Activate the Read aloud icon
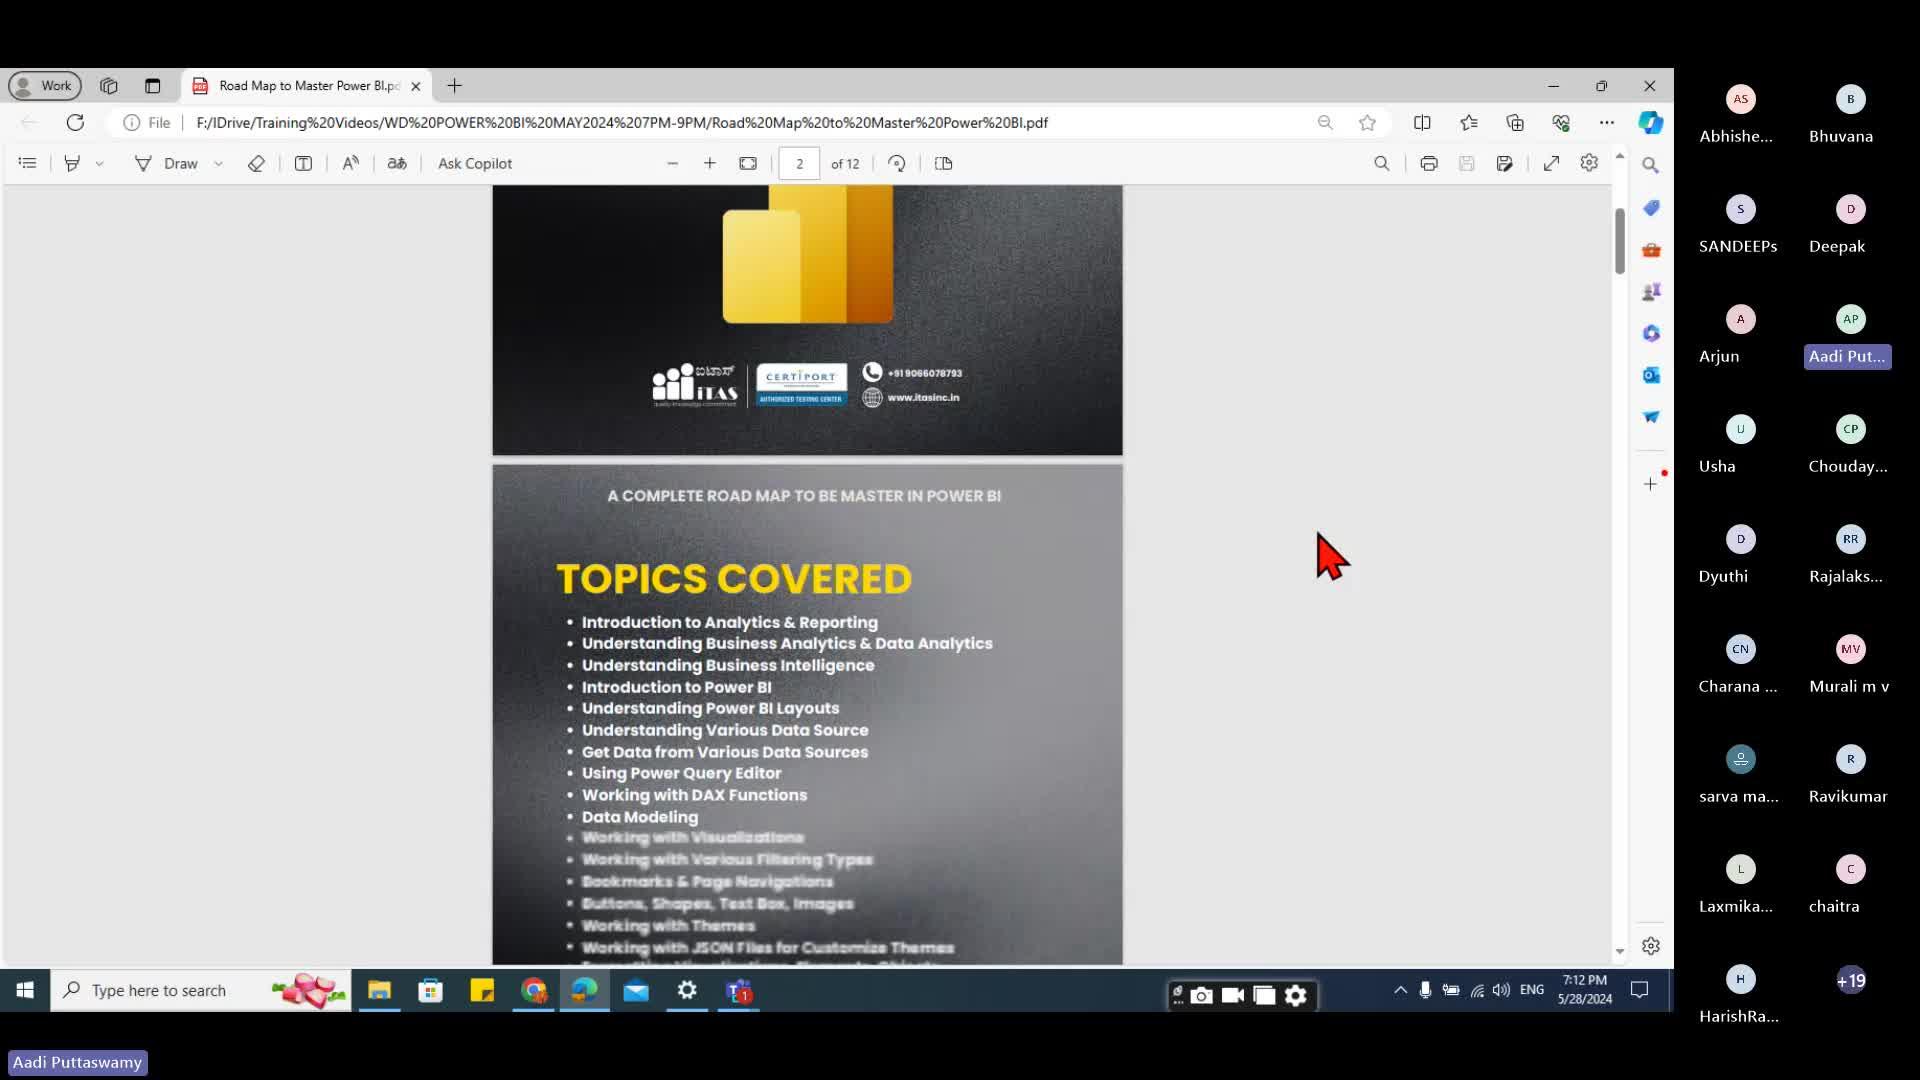 click(x=350, y=163)
